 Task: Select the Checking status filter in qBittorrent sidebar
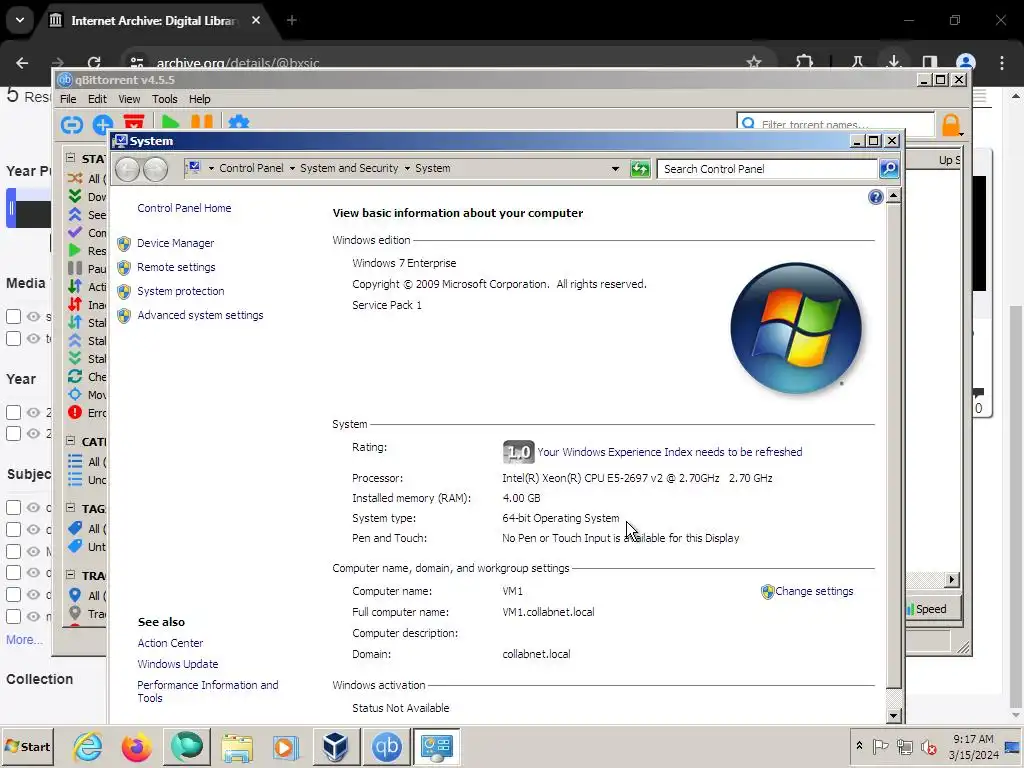click(x=87, y=377)
